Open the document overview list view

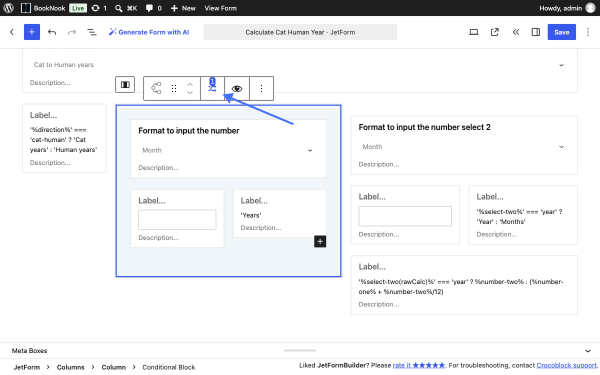pyautogui.click(x=92, y=32)
